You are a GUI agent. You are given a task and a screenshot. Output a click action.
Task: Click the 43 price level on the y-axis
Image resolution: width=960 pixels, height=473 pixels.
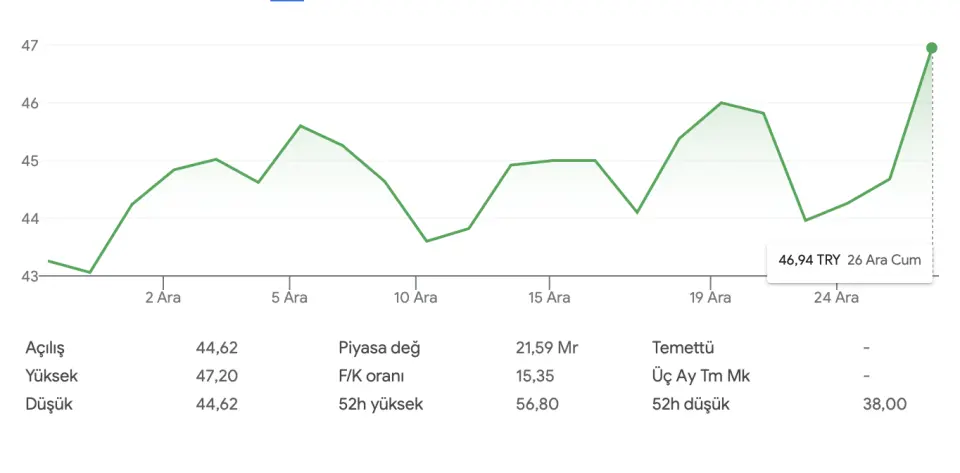tap(28, 276)
